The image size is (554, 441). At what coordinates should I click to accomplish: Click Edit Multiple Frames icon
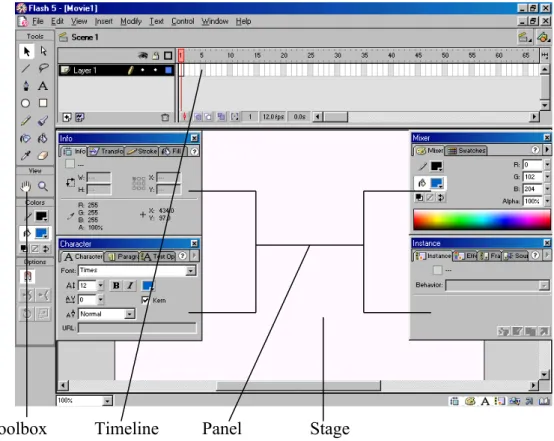pyautogui.click(x=222, y=117)
